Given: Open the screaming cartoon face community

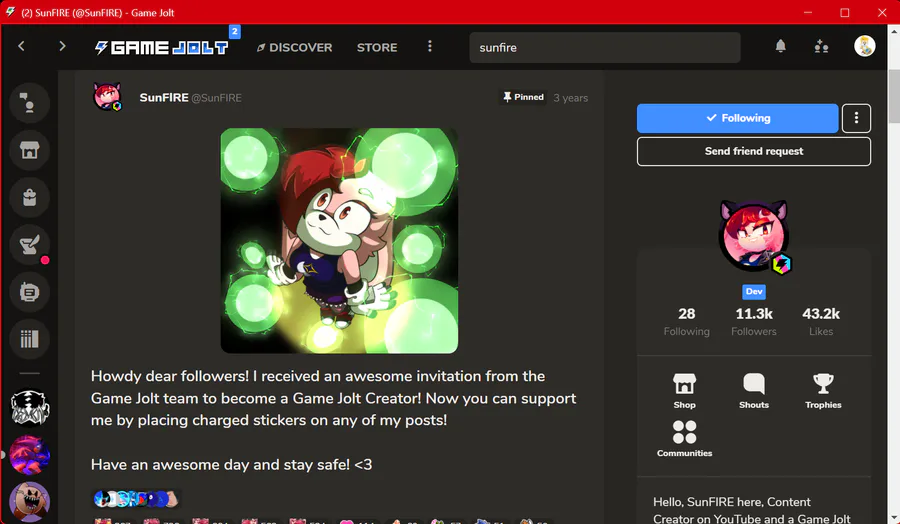Looking at the screenshot, I should 30,502.
